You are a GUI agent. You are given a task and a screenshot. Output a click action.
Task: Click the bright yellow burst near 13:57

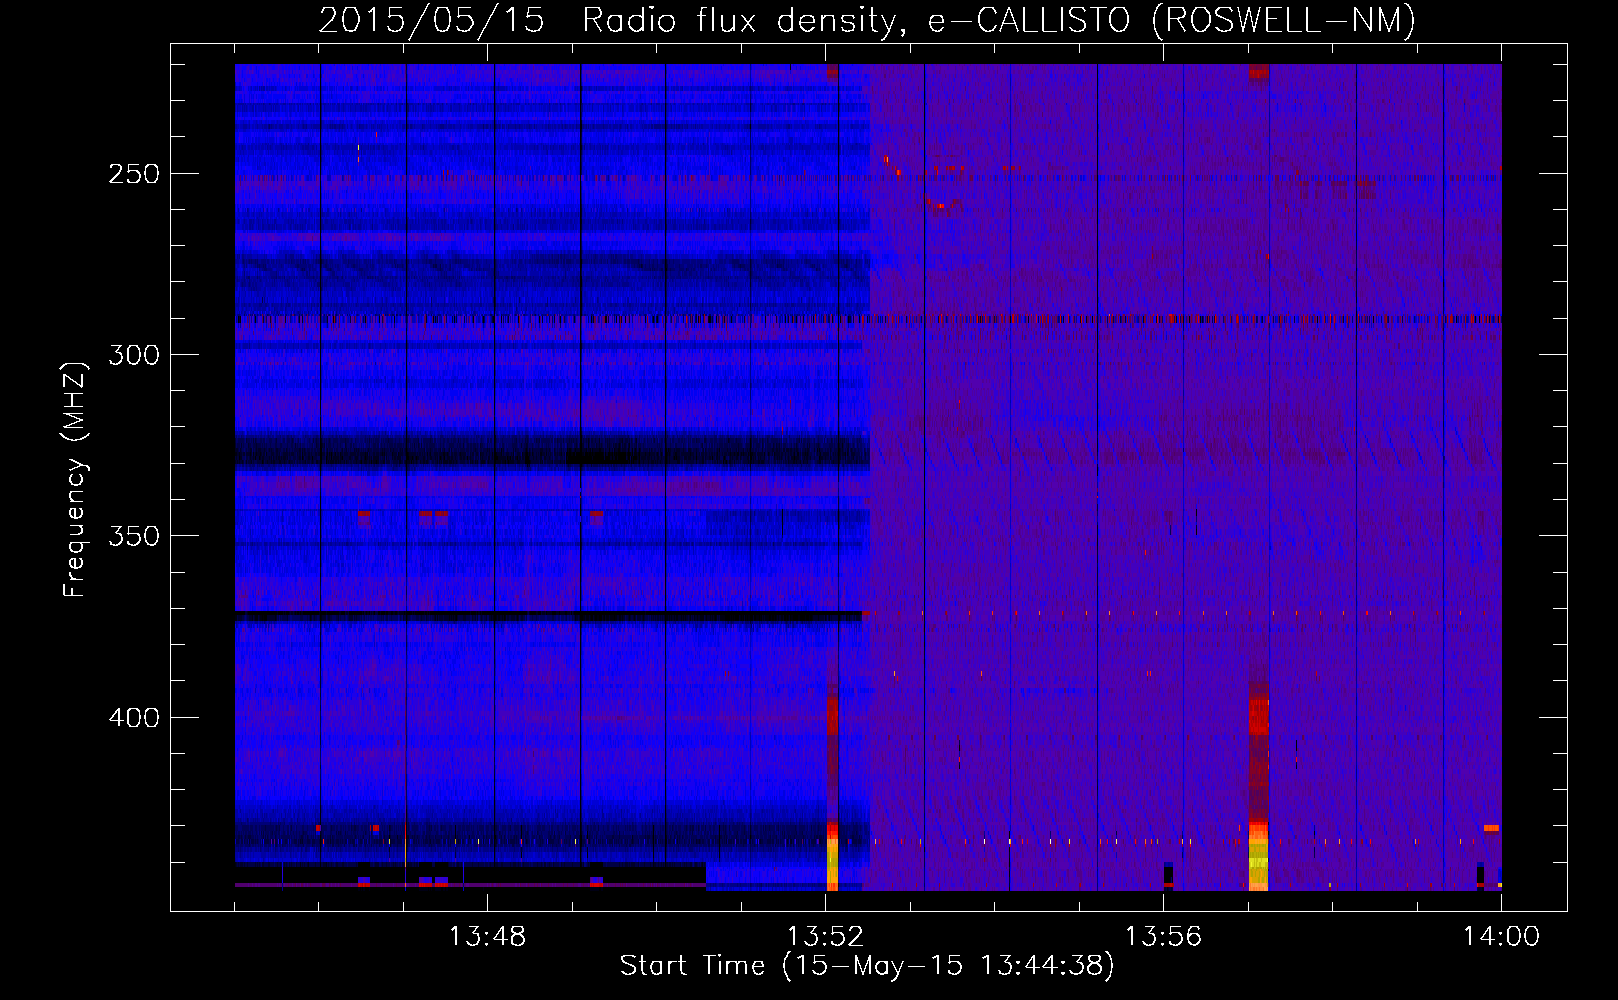tap(1258, 856)
